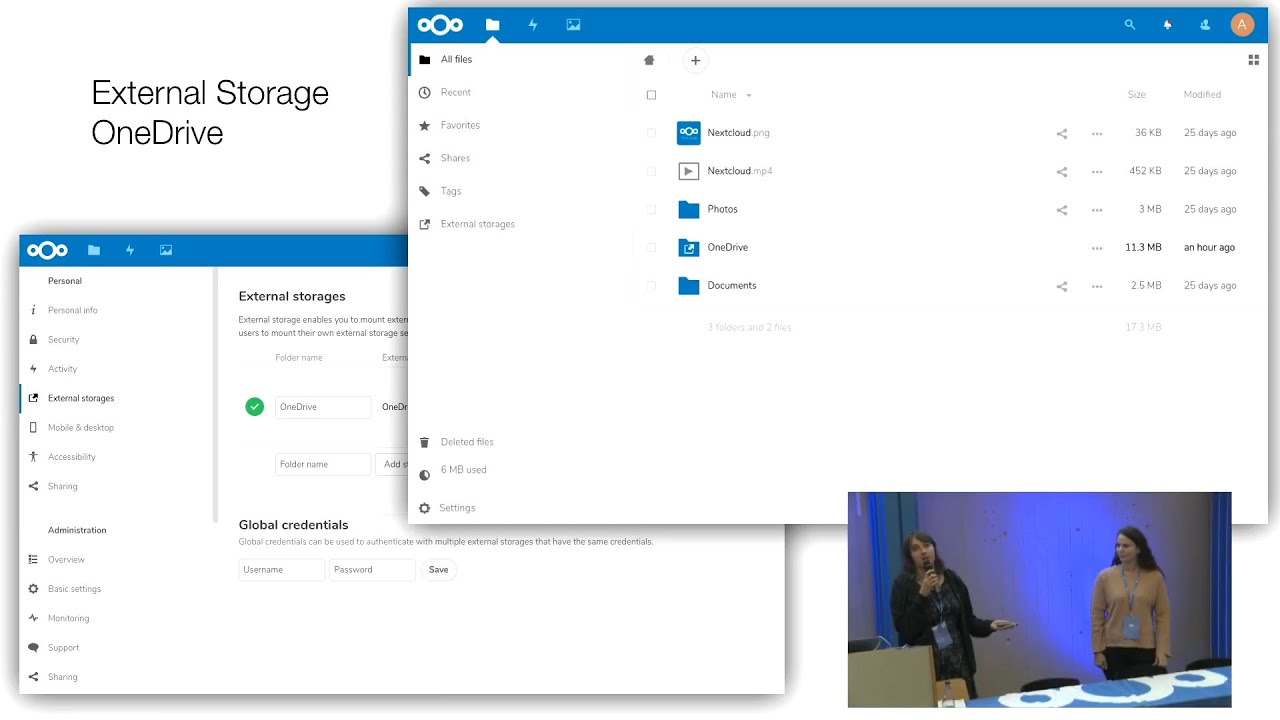The width and height of the screenshot is (1280, 720).
Task: Click Nextcloud logo in settings window
Action: (x=47, y=250)
